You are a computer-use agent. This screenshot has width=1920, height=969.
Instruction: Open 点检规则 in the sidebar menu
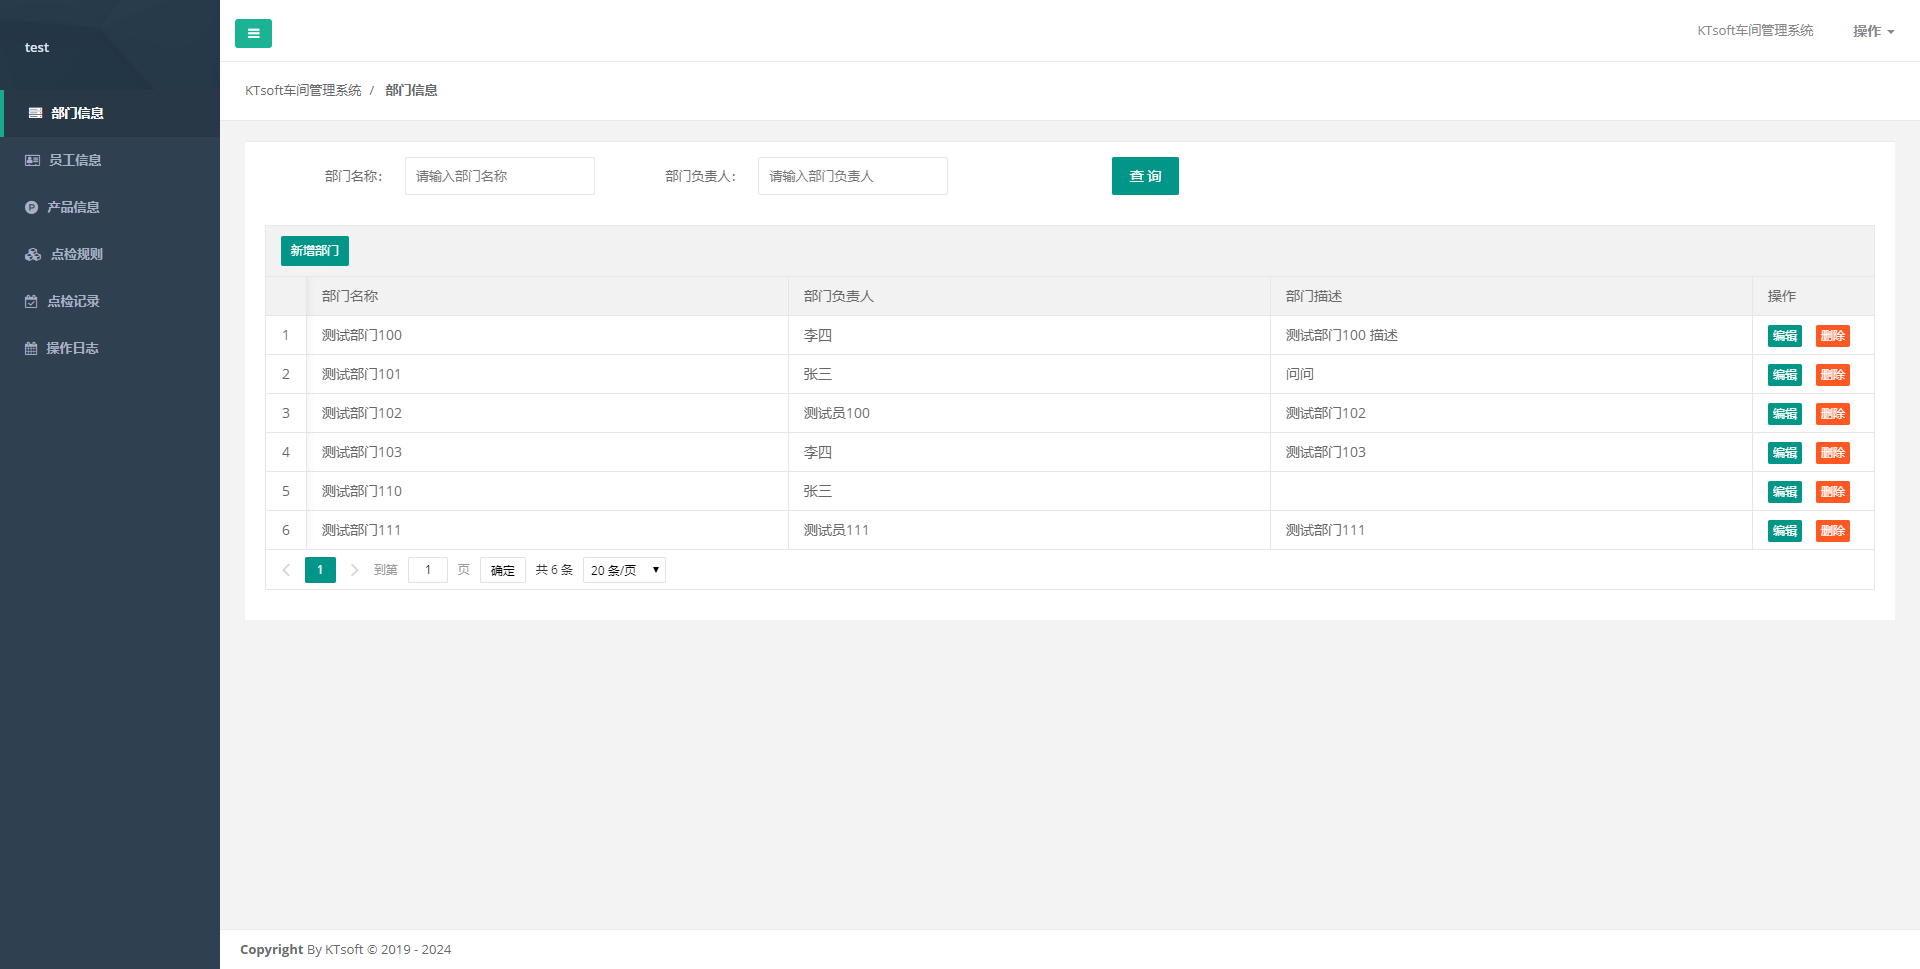(110, 254)
